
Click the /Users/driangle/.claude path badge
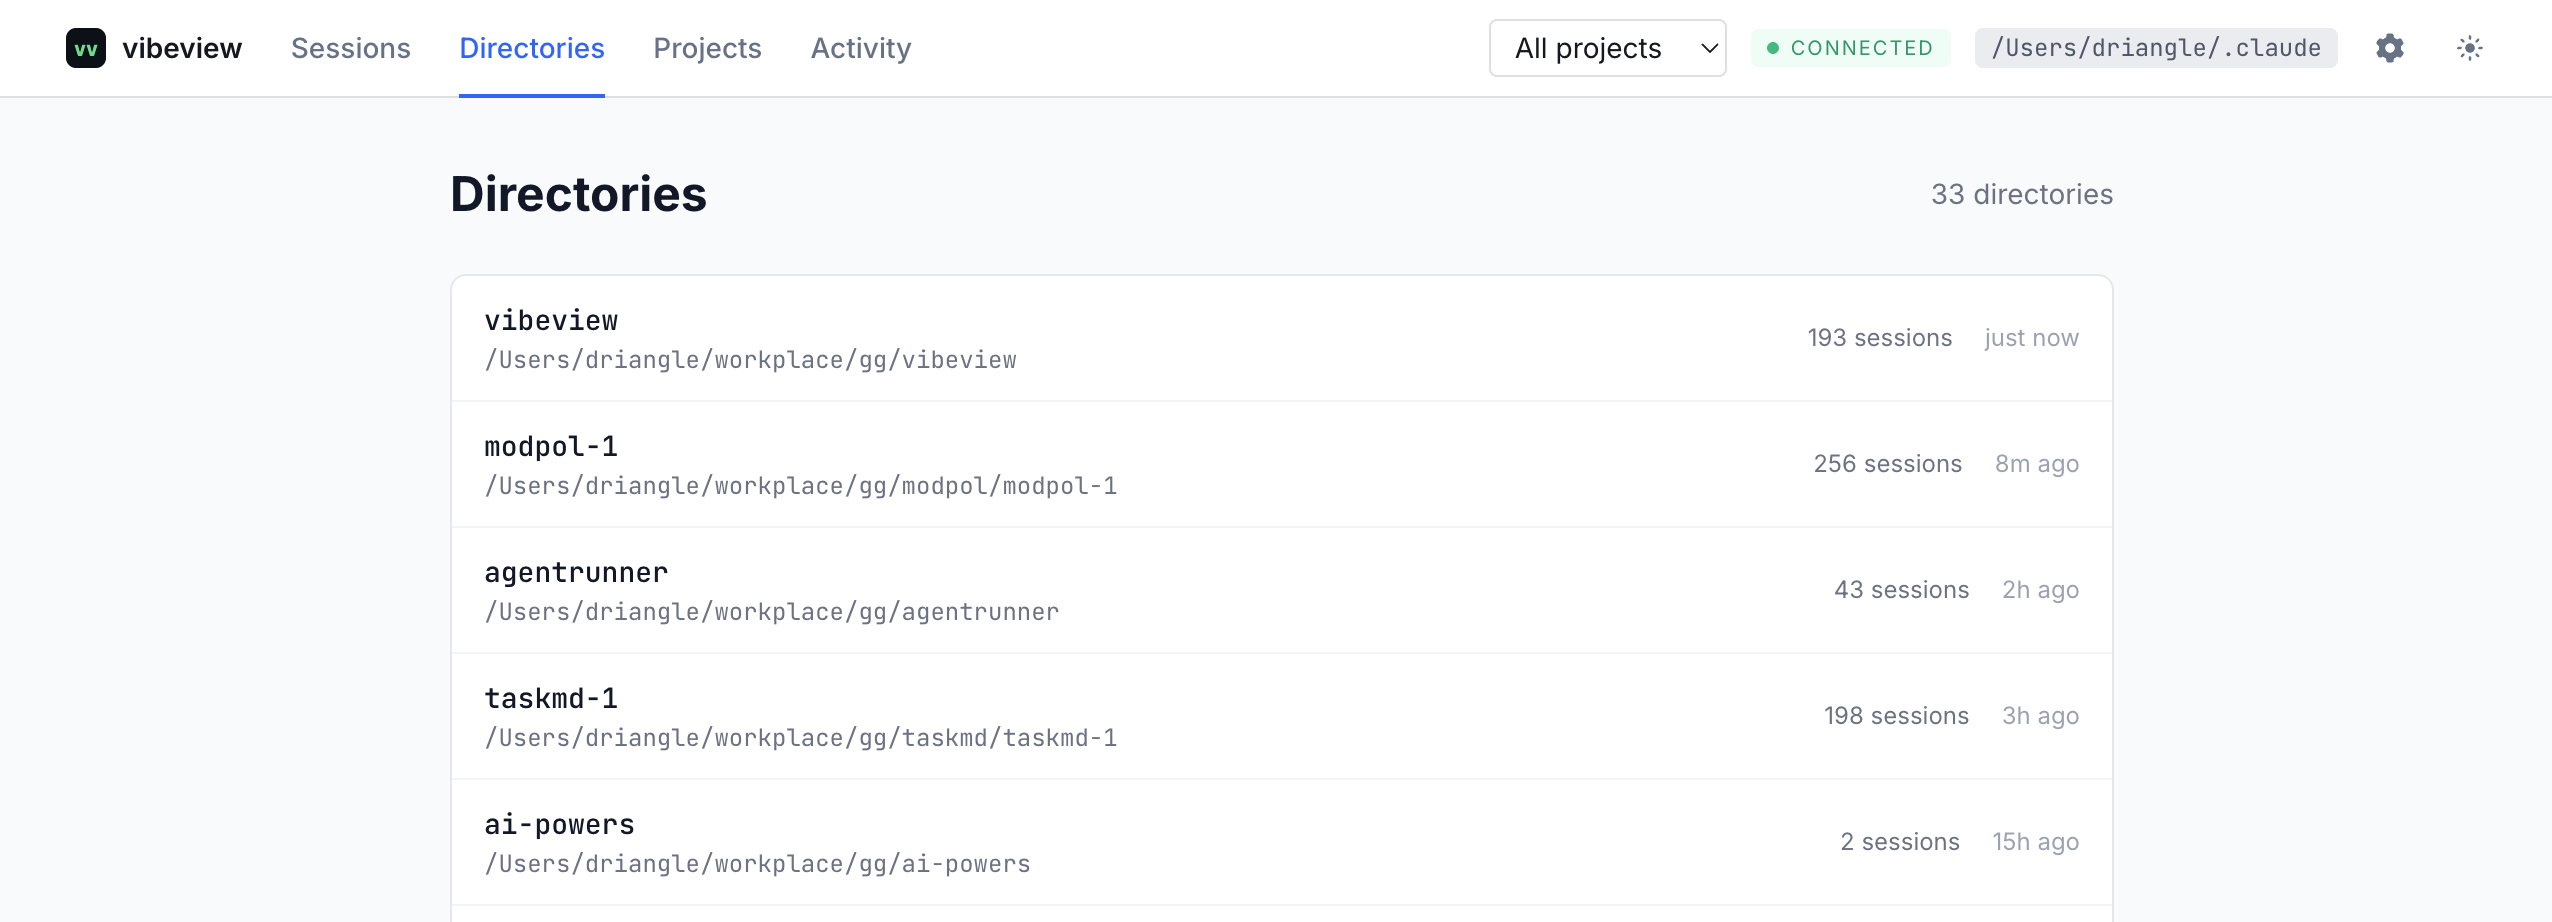click(2155, 48)
